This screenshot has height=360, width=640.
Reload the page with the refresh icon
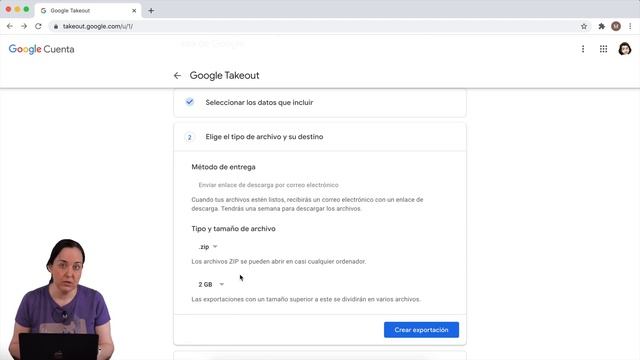(x=38, y=26)
